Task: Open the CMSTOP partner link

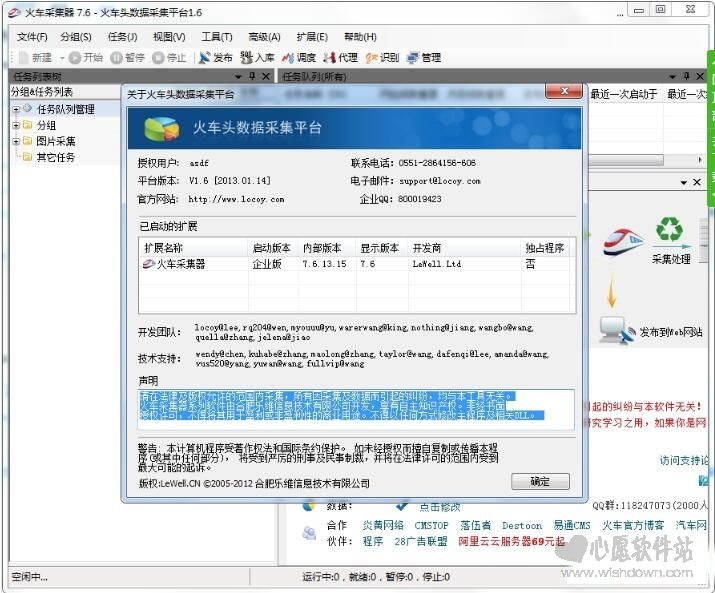Action: [431, 525]
